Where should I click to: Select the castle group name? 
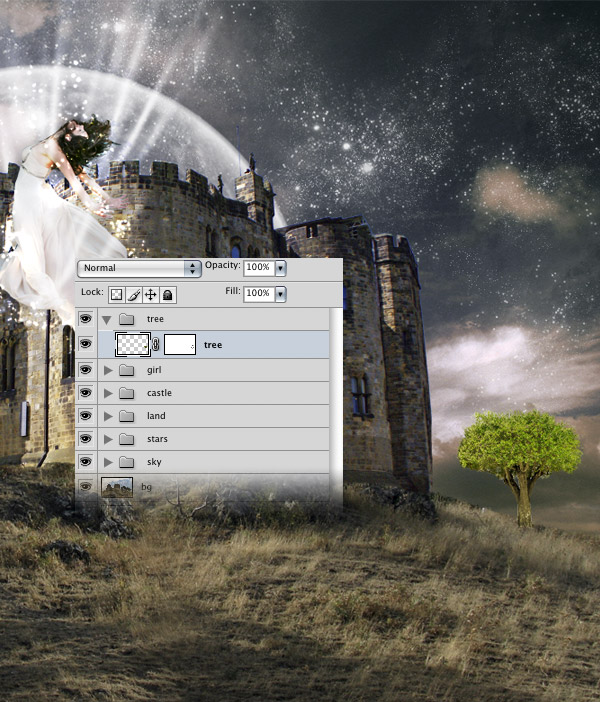click(x=159, y=393)
